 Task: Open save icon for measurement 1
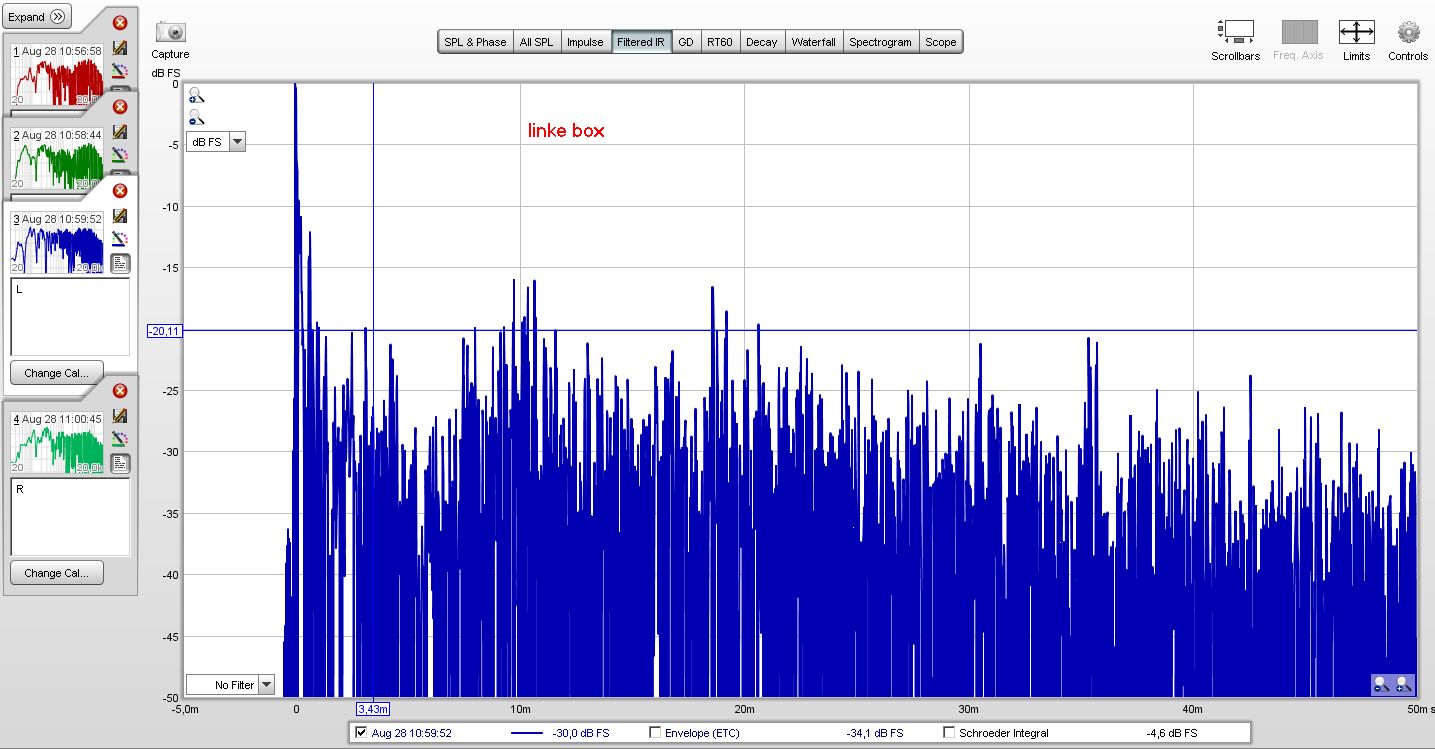120,47
